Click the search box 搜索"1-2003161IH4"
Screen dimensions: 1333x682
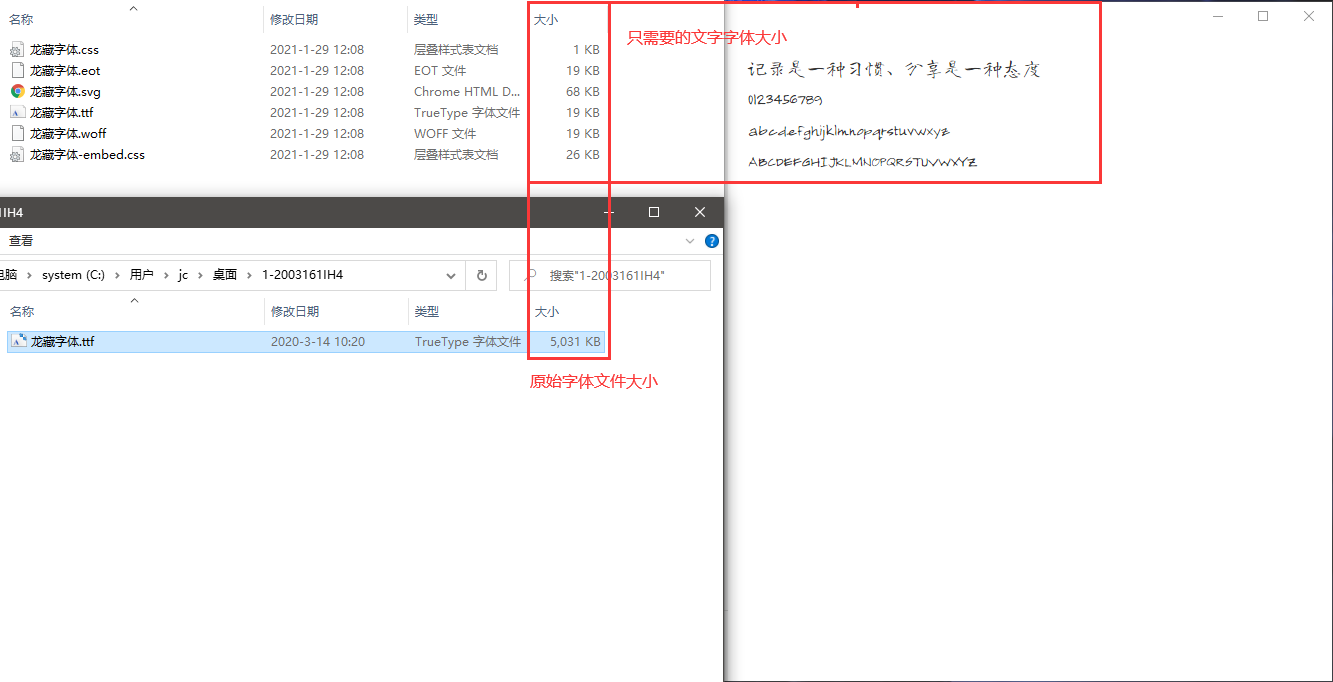[x=610, y=275]
